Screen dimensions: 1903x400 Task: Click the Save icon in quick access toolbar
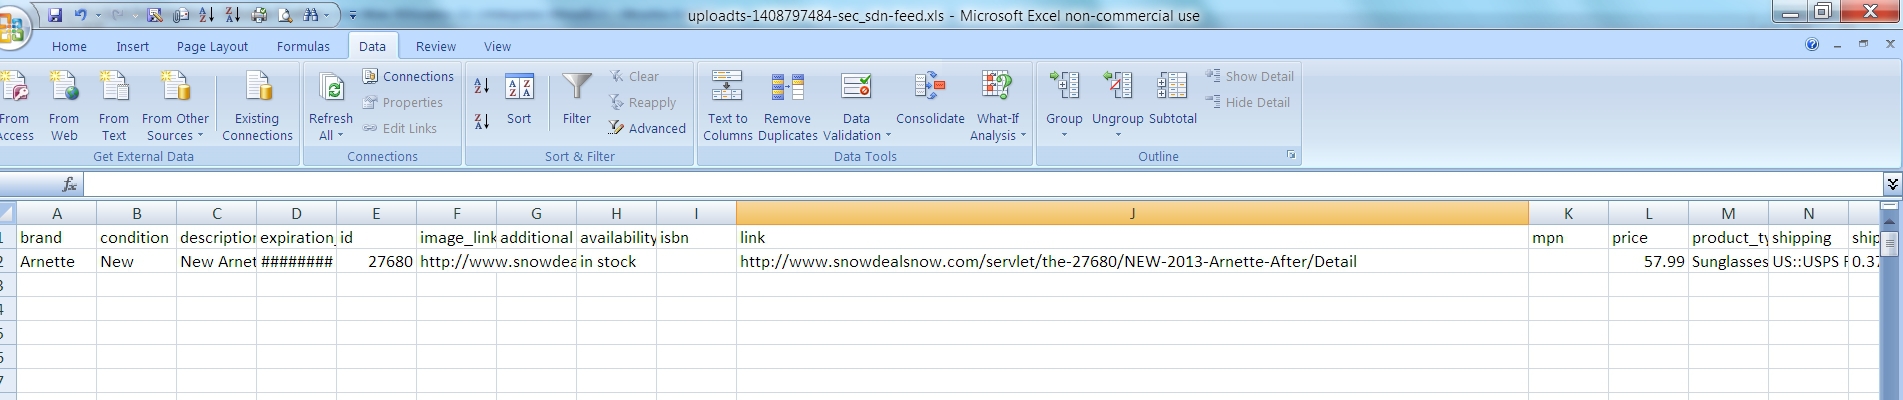point(55,15)
